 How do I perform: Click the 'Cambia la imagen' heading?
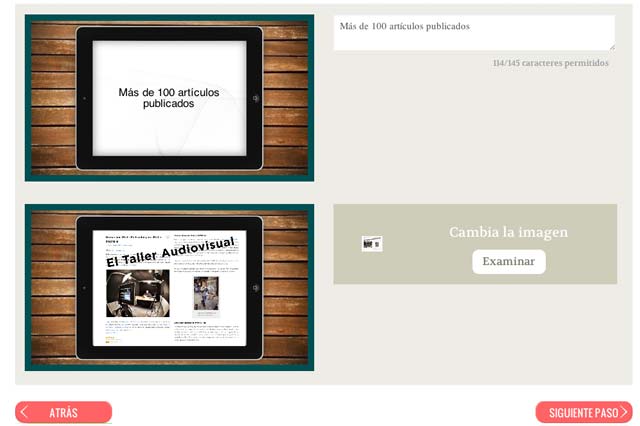508,232
